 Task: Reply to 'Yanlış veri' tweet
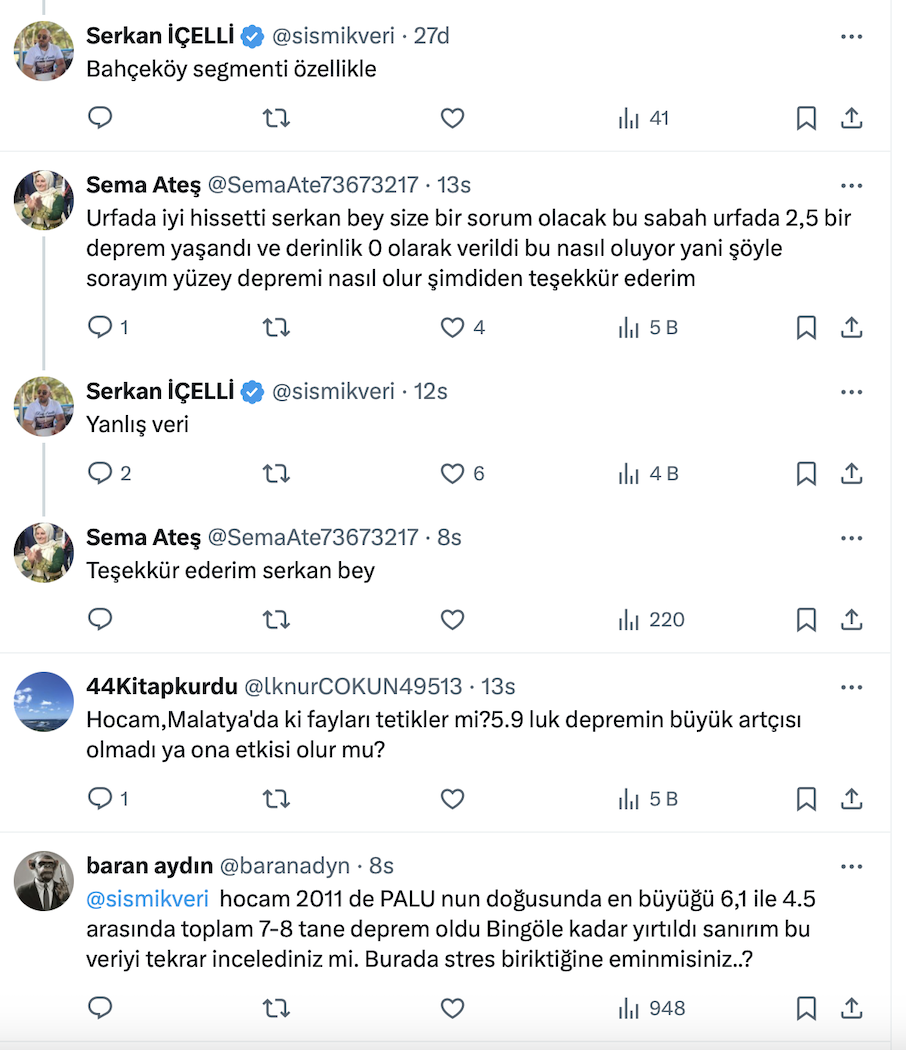(x=100, y=473)
